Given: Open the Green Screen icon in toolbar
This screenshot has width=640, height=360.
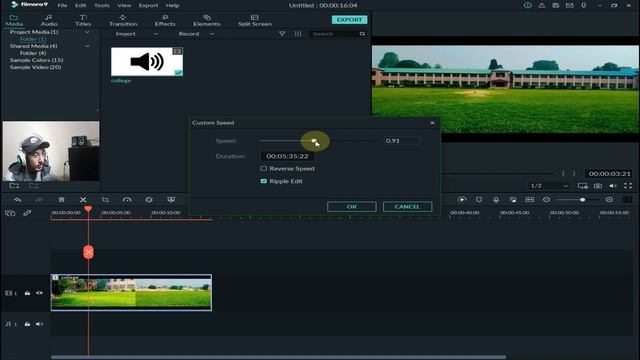Looking at the screenshot, I should [x=171, y=200].
